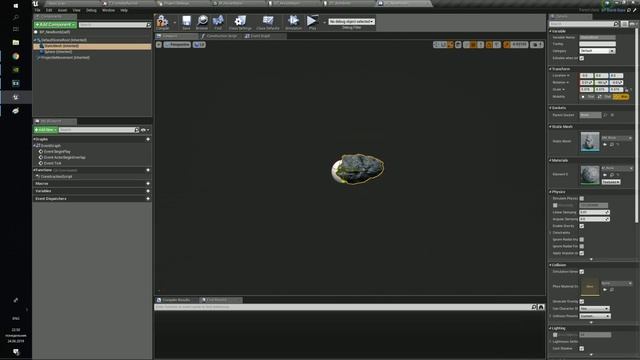The width and height of the screenshot is (640, 360).
Task: Click Add New in My Blueprint
Action: click(45, 130)
